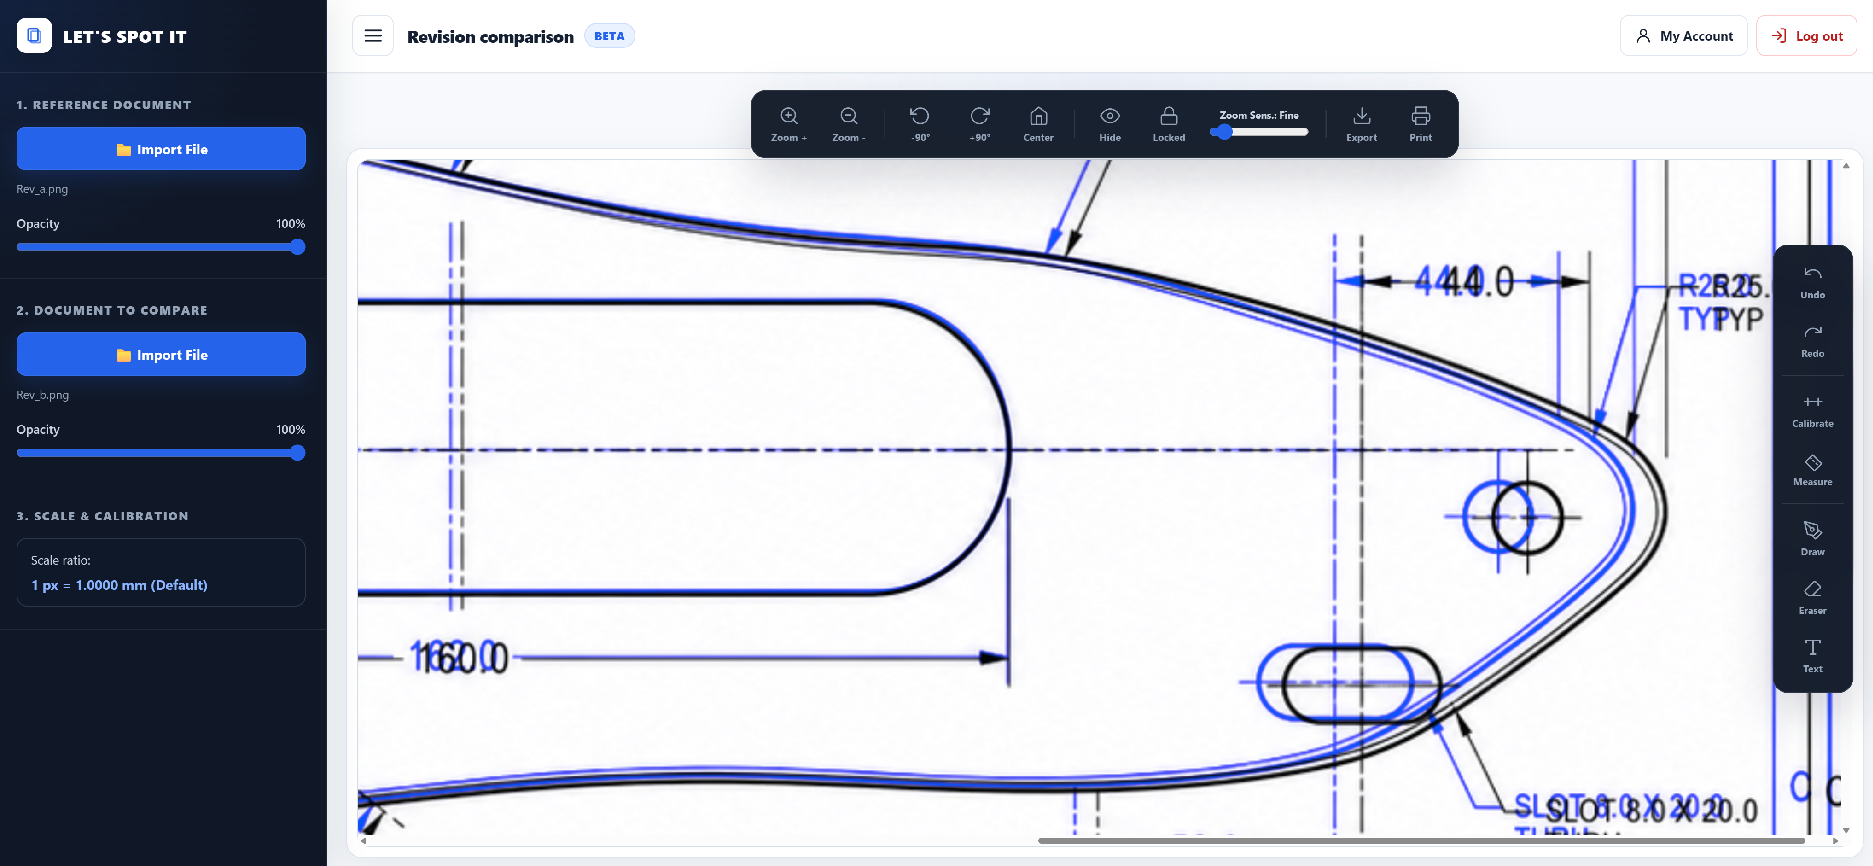Click the Rev_a.png file name
This screenshot has height=866, width=1873.
pyautogui.click(x=42, y=189)
